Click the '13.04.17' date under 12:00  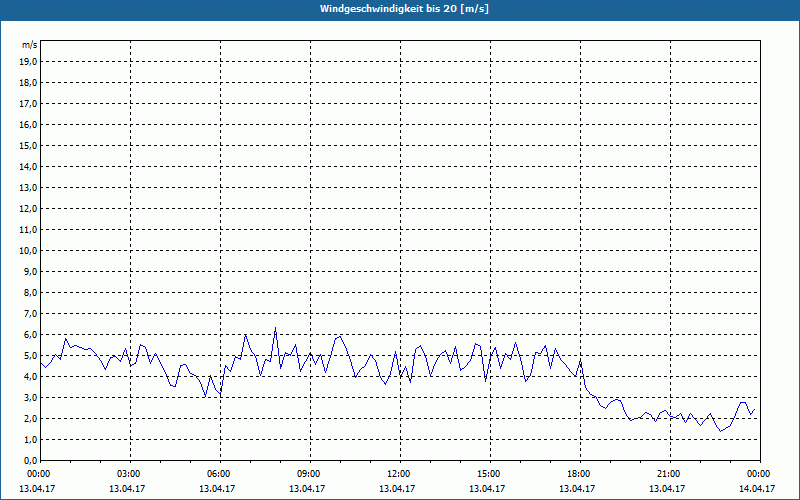(x=397, y=489)
